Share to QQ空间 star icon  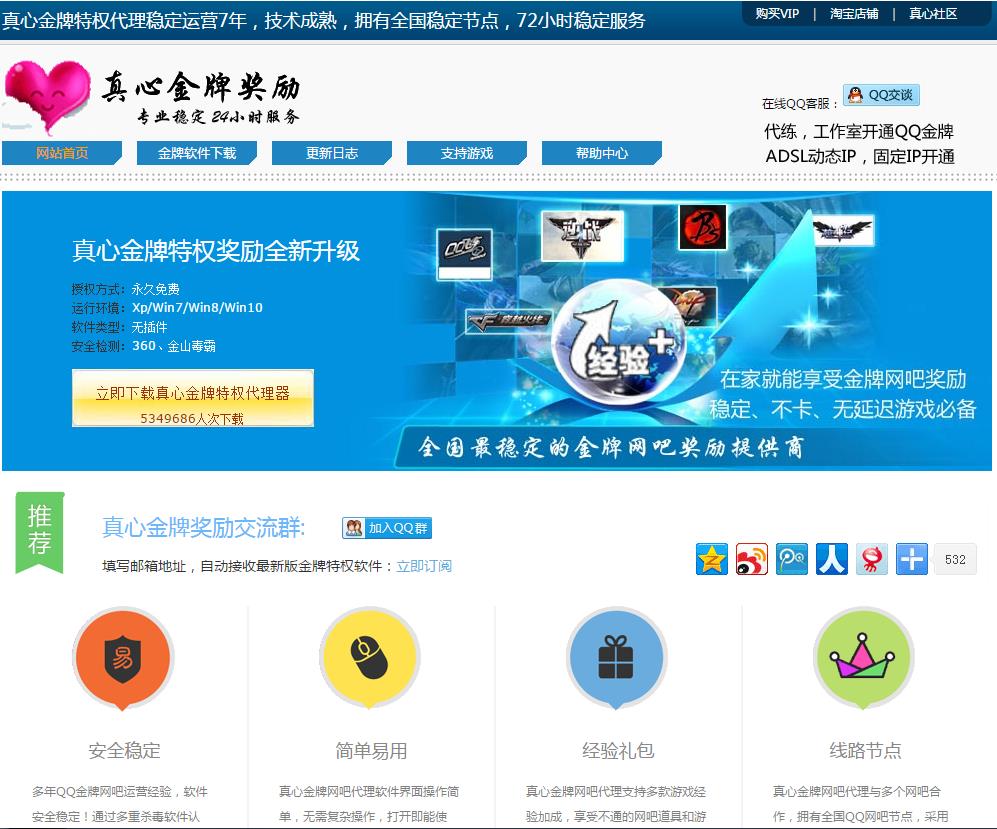712,559
